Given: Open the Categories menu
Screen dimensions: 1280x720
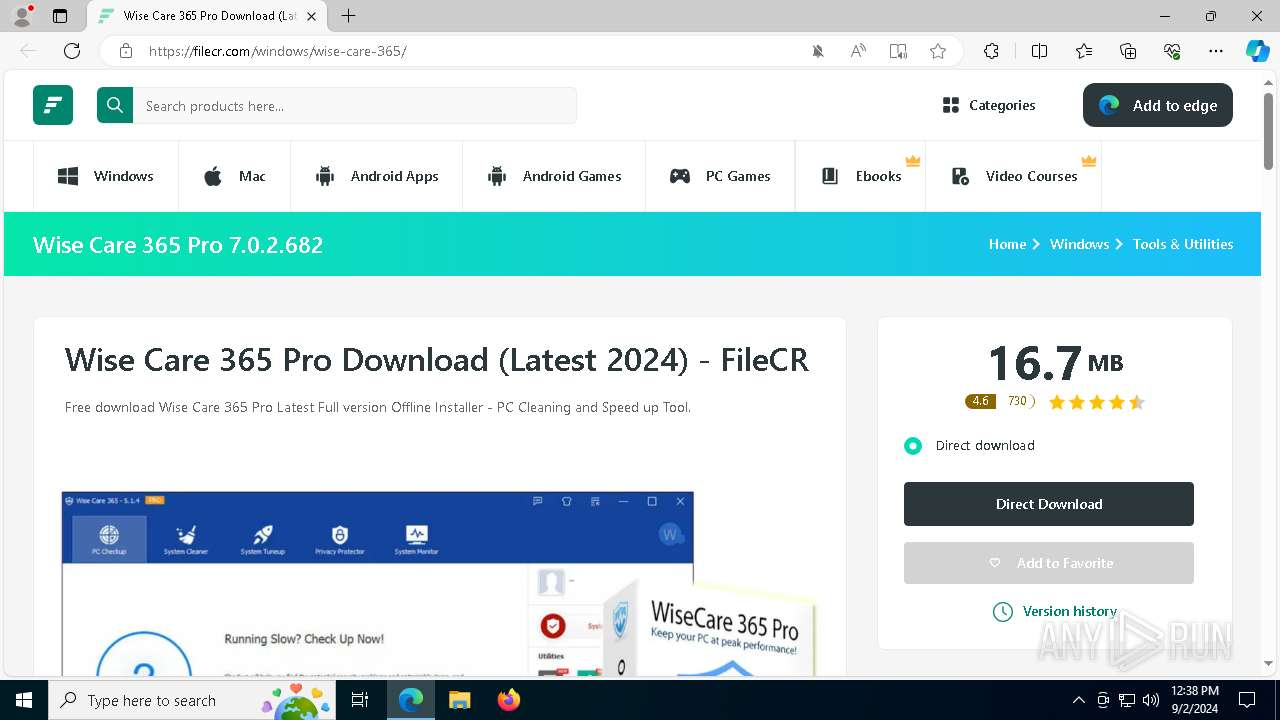Looking at the screenshot, I should (x=989, y=105).
